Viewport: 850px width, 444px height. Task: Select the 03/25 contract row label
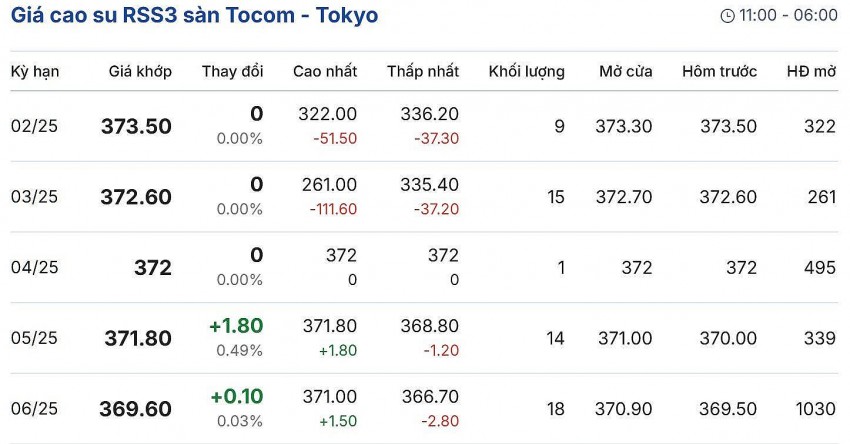click(34, 197)
